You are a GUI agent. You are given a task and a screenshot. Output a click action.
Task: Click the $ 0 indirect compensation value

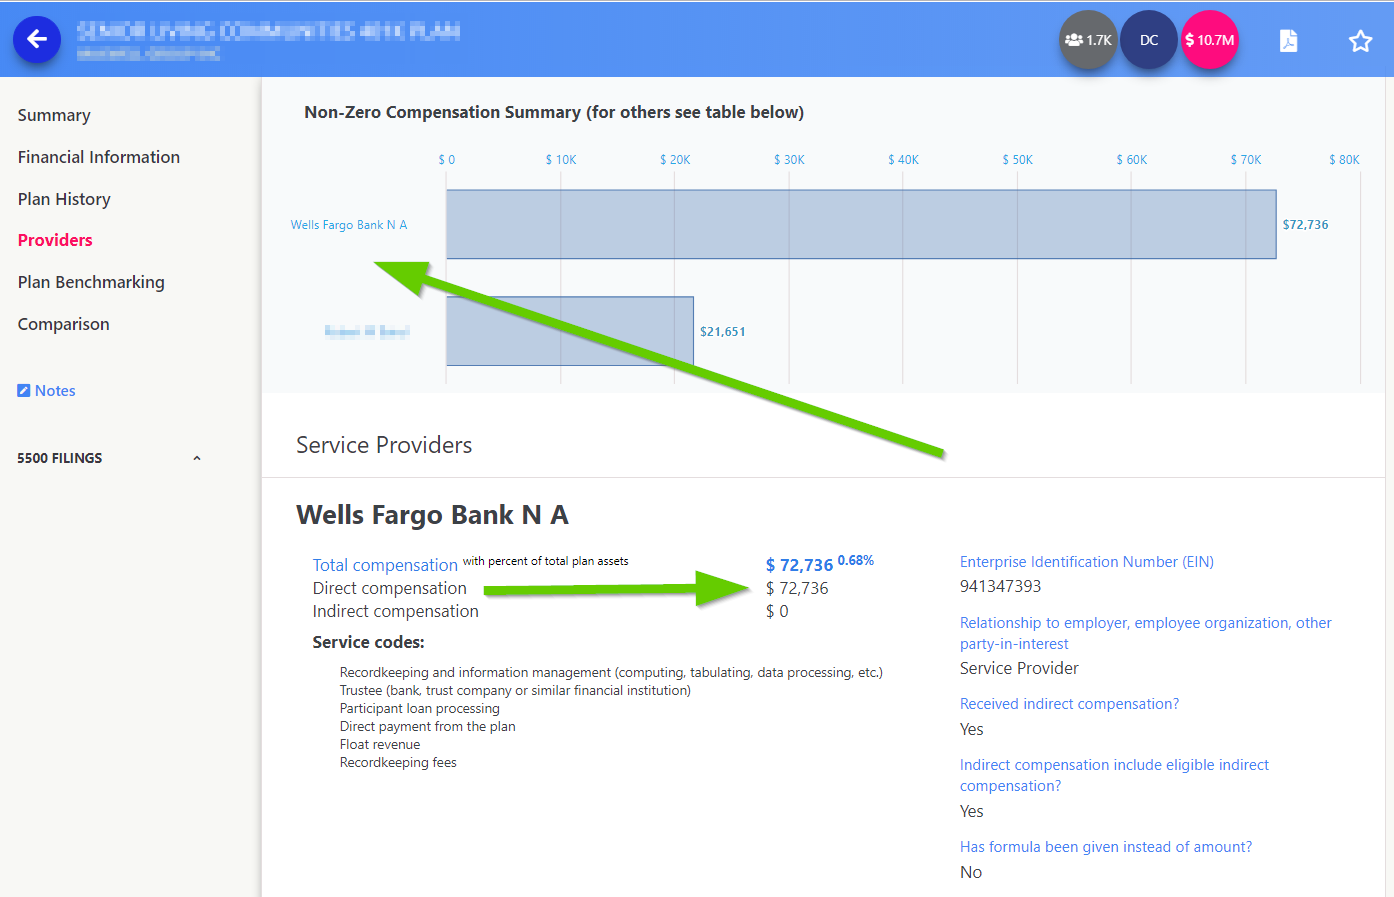point(777,611)
